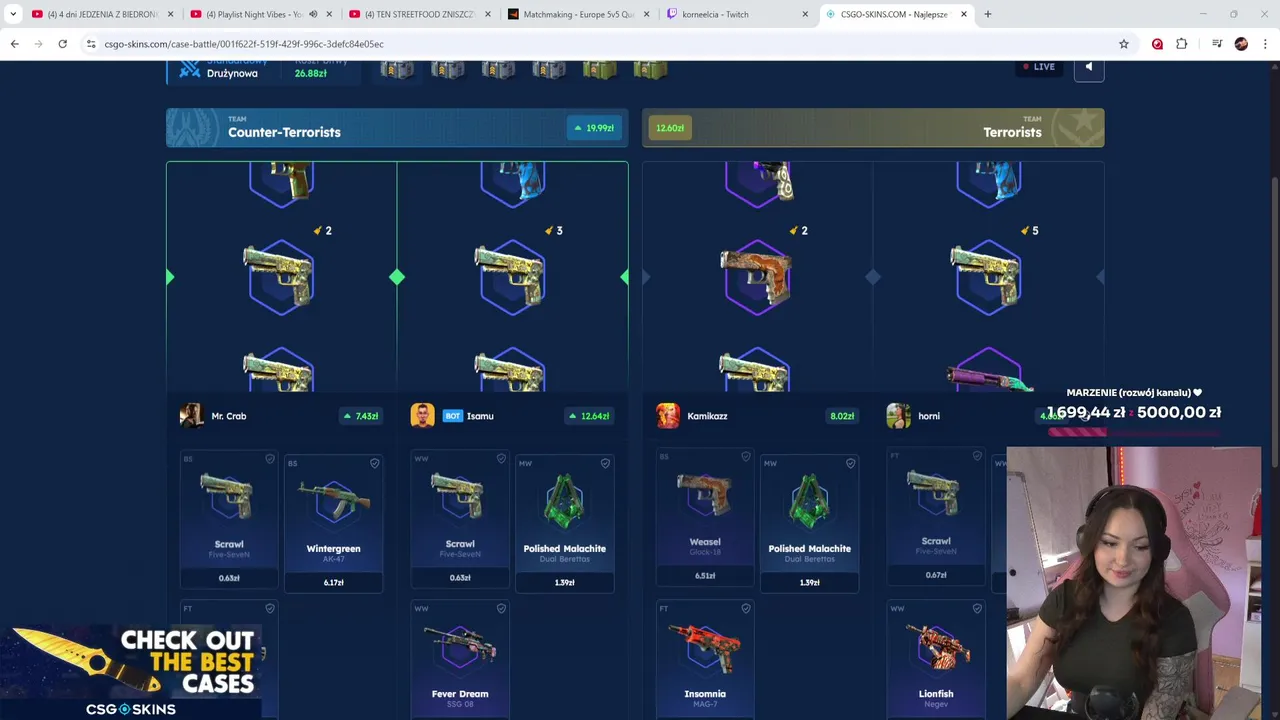The image size is (1280, 720).
Task: Click Isamu's 12.64zł value badge
Action: tap(590, 416)
